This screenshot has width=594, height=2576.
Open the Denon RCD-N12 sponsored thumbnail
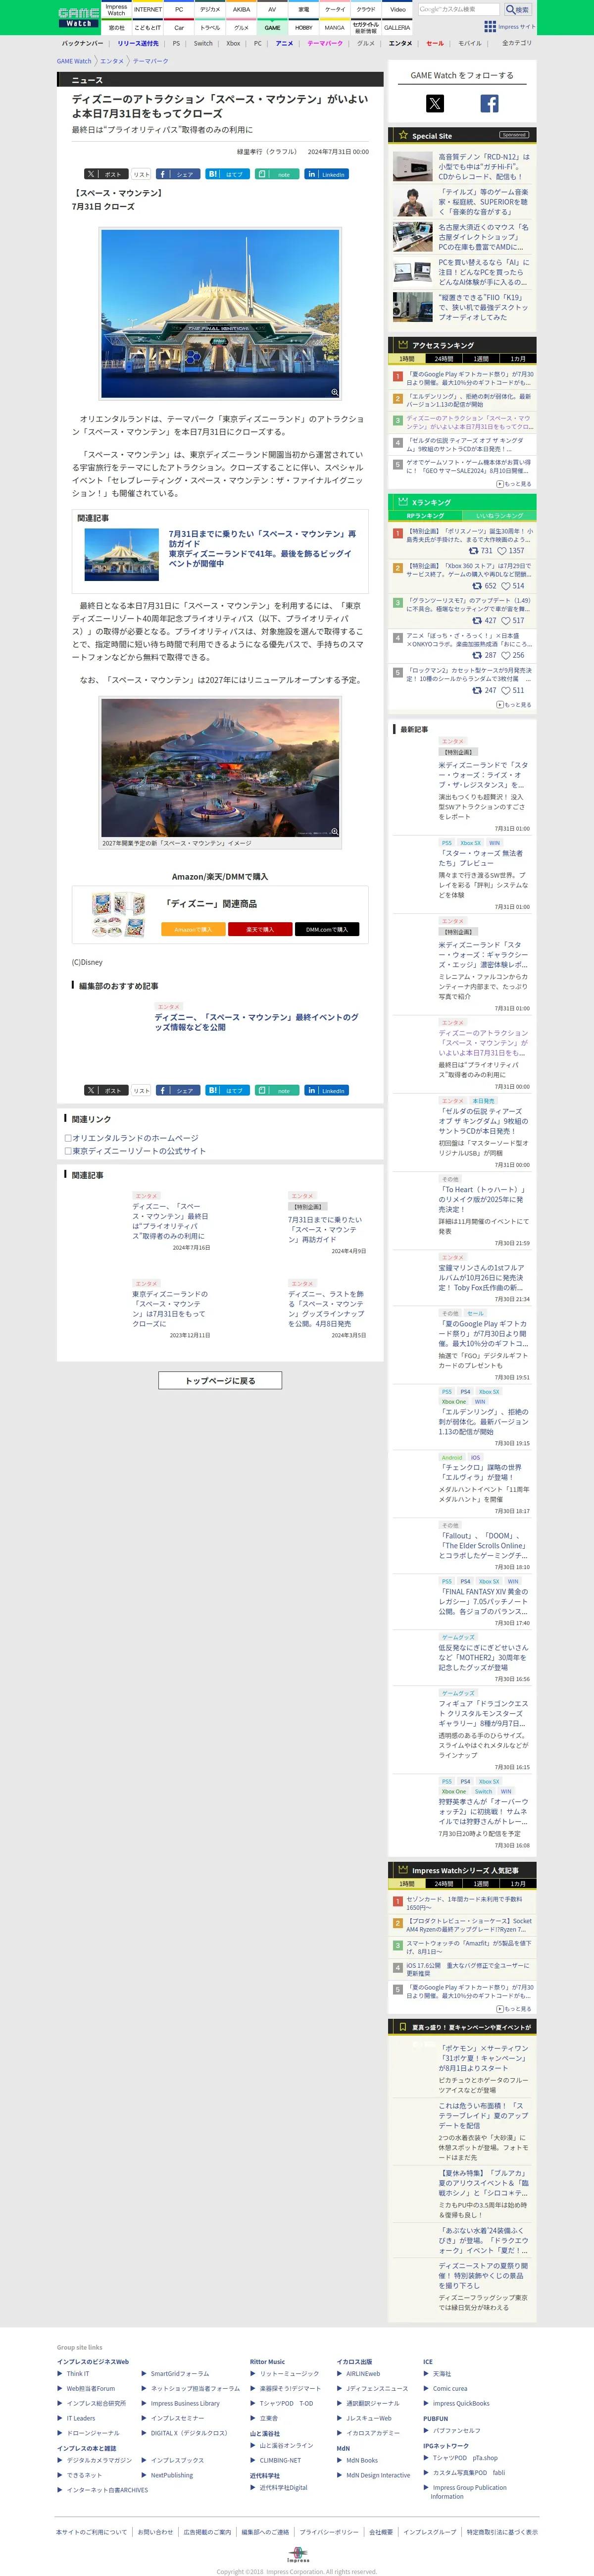point(412,166)
